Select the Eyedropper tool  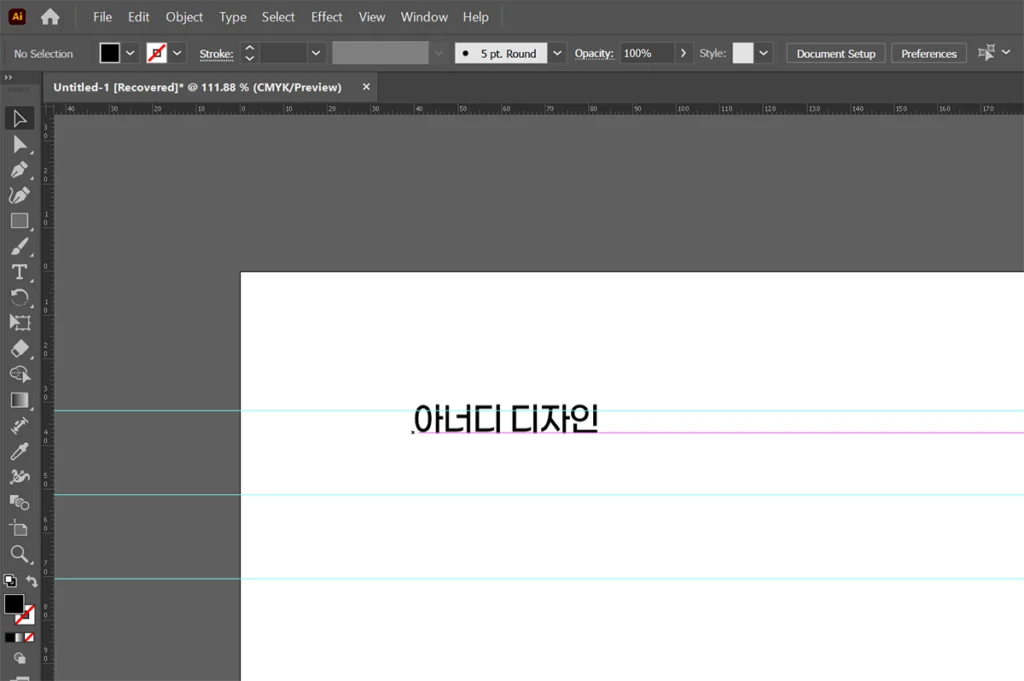(19, 451)
